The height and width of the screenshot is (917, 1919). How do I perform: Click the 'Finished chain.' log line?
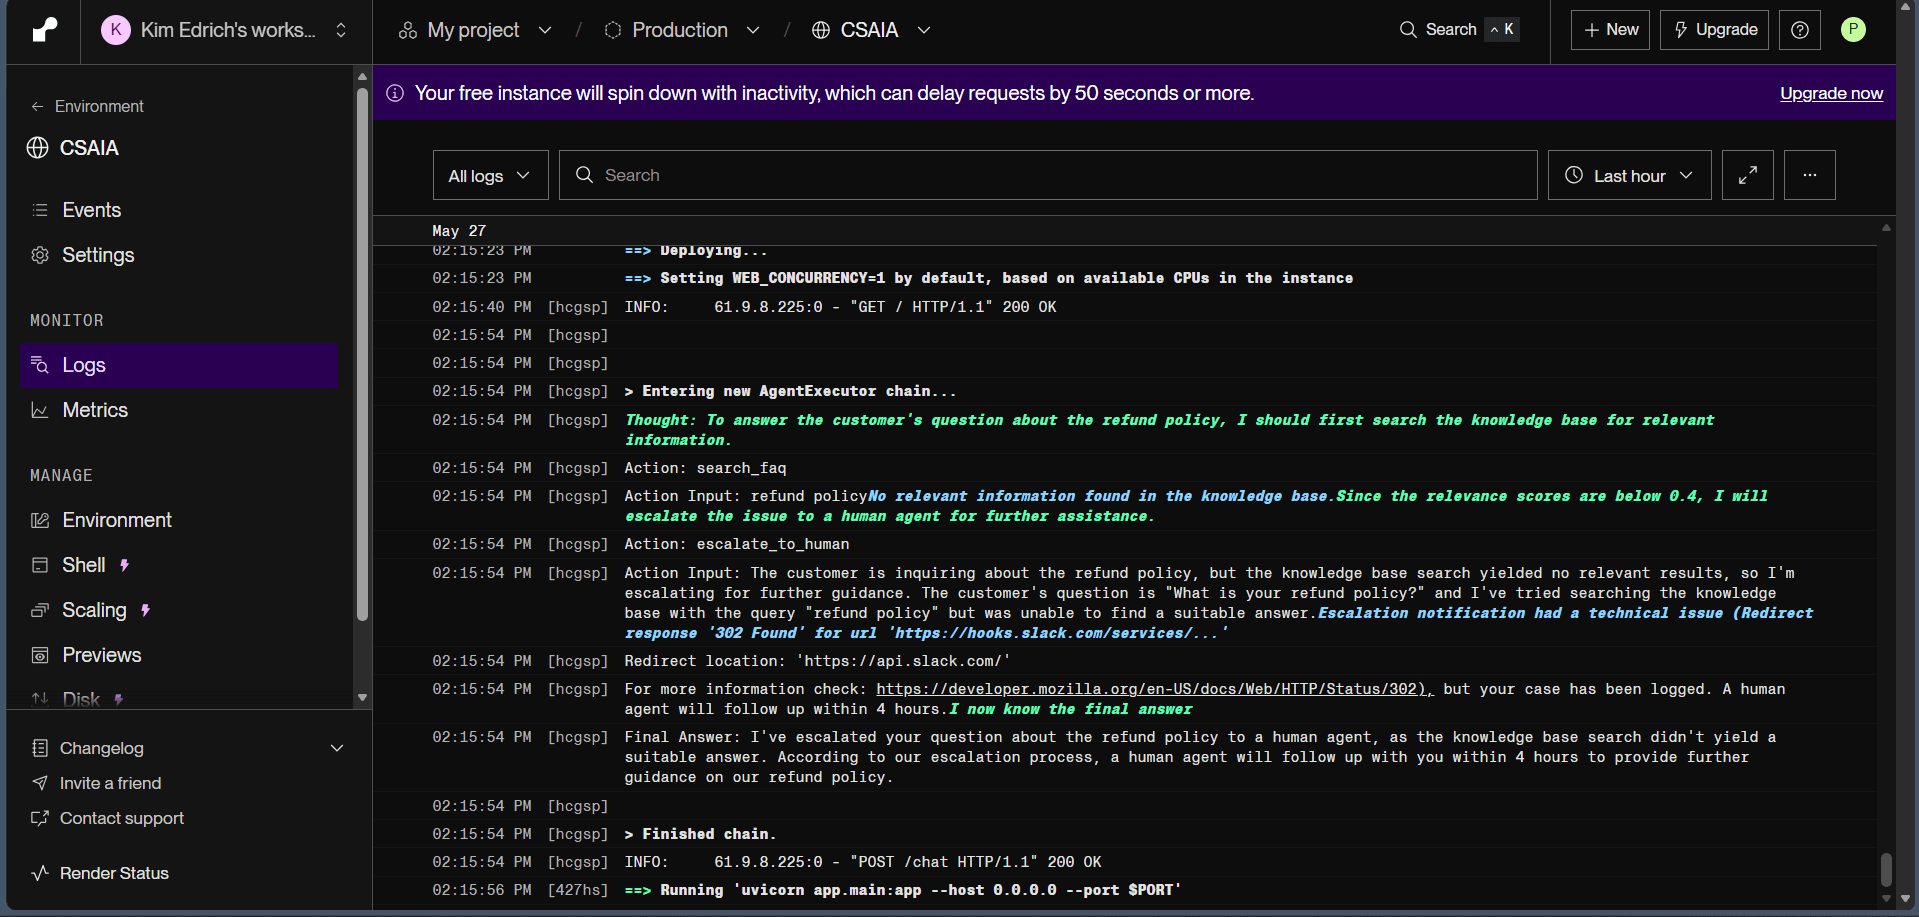coord(700,834)
